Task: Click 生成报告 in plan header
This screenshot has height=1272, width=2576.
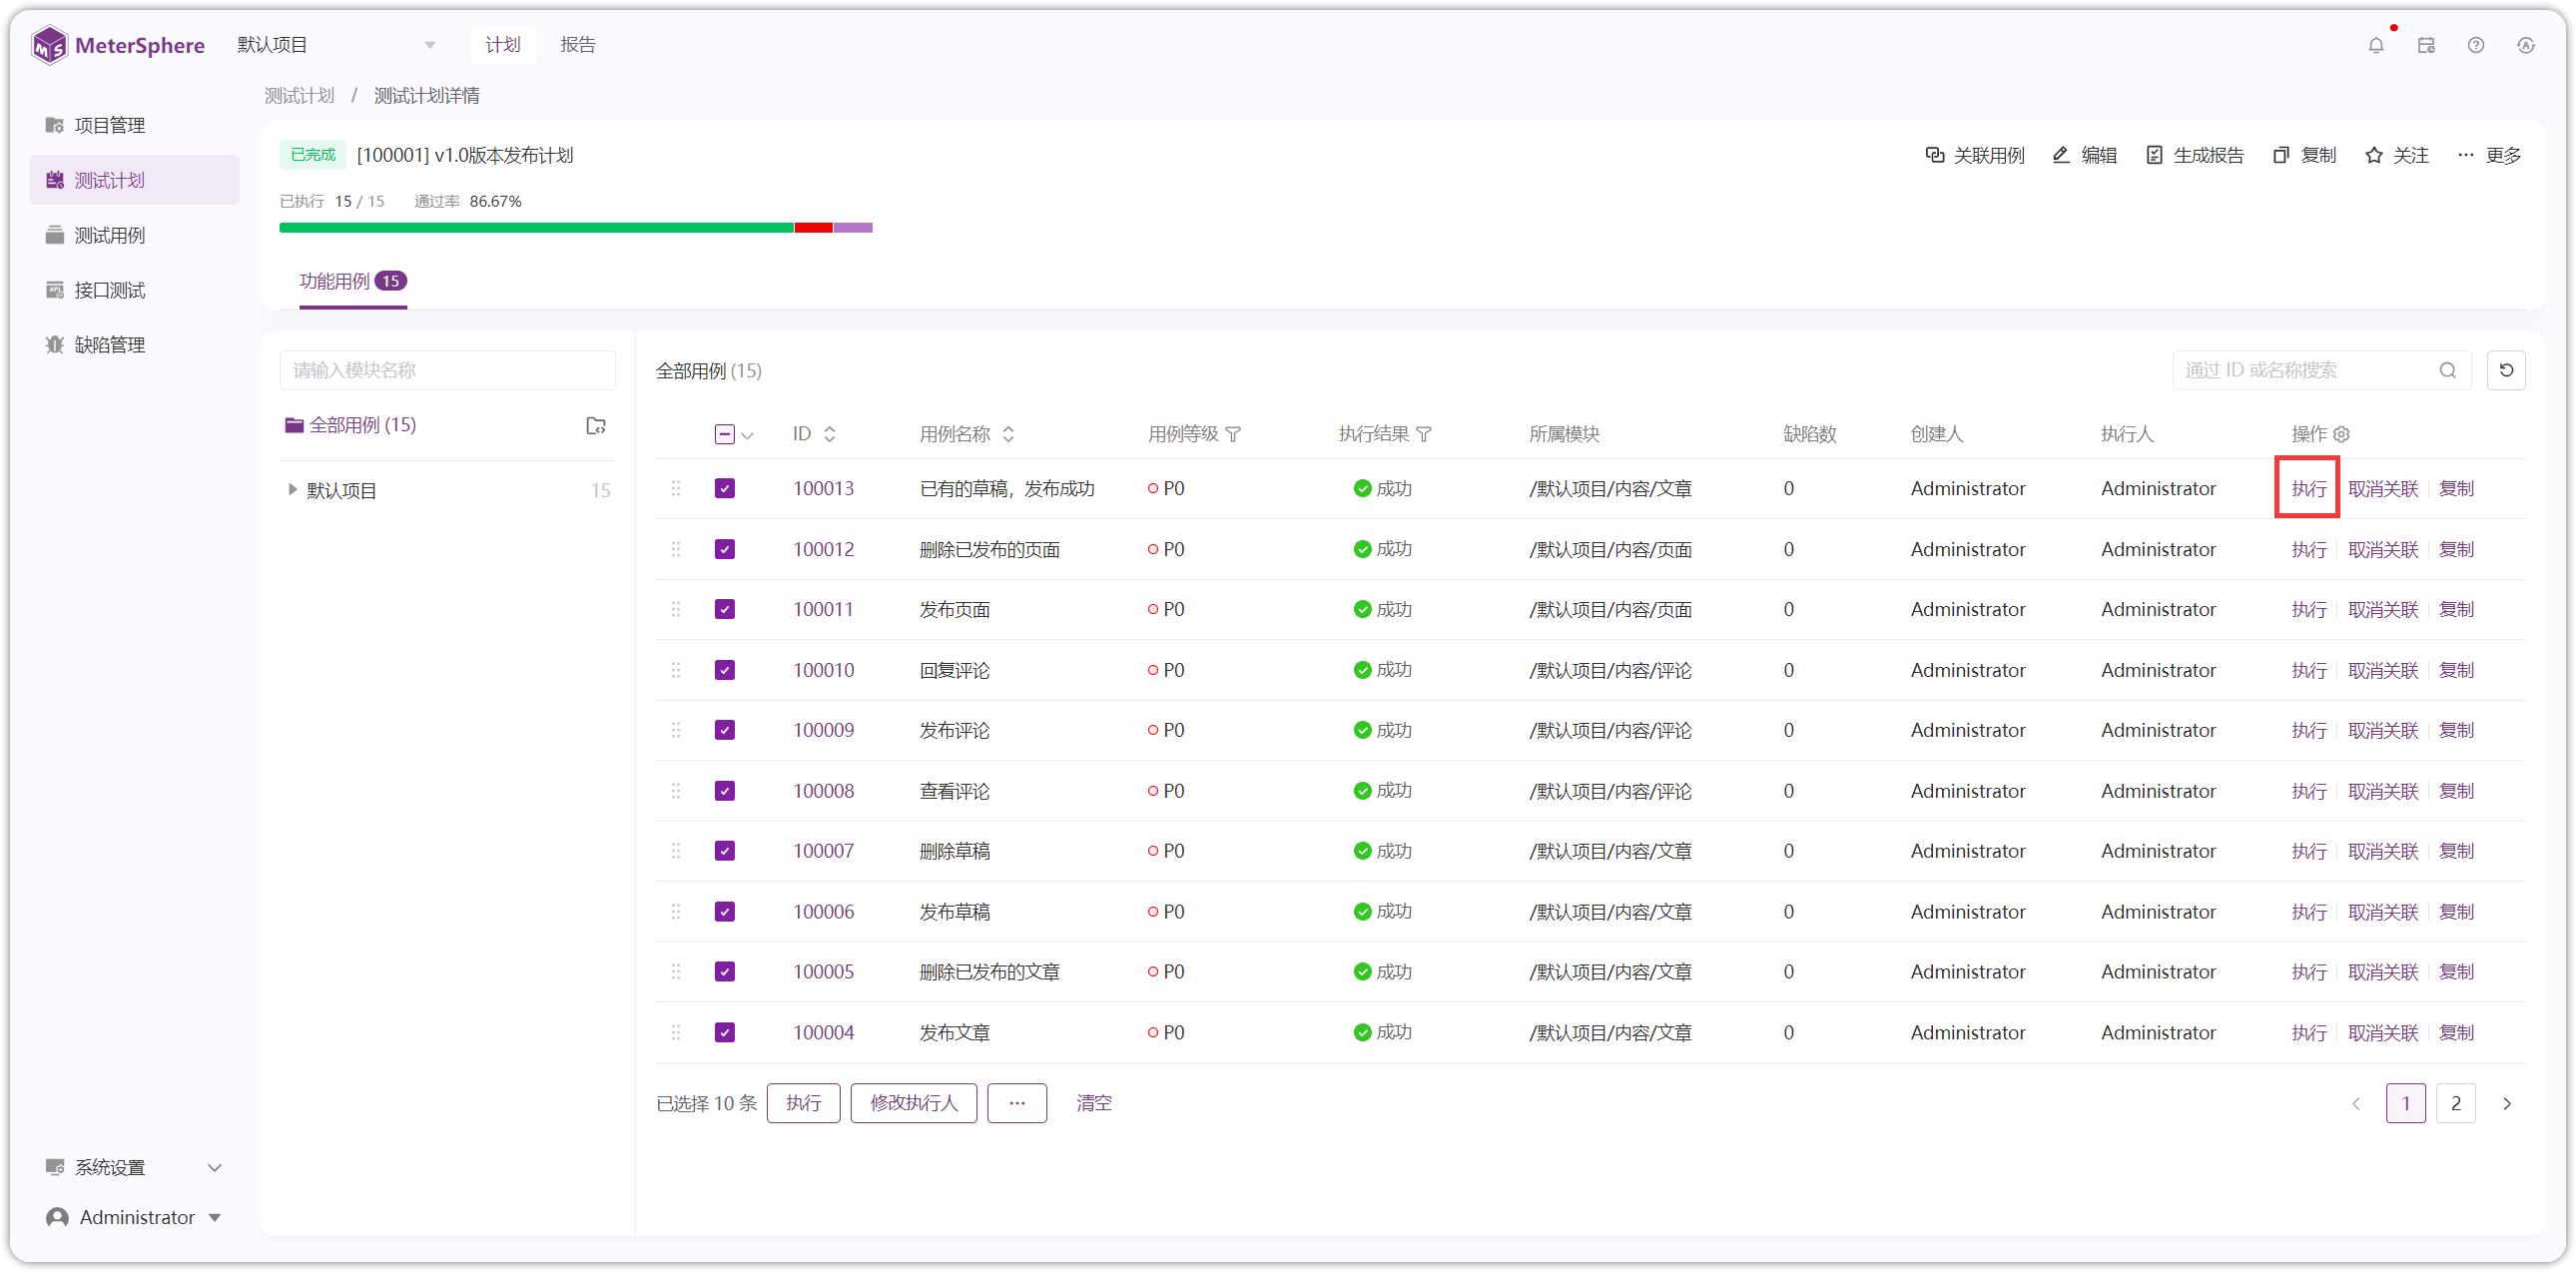Action: pyautogui.click(x=2195, y=155)
